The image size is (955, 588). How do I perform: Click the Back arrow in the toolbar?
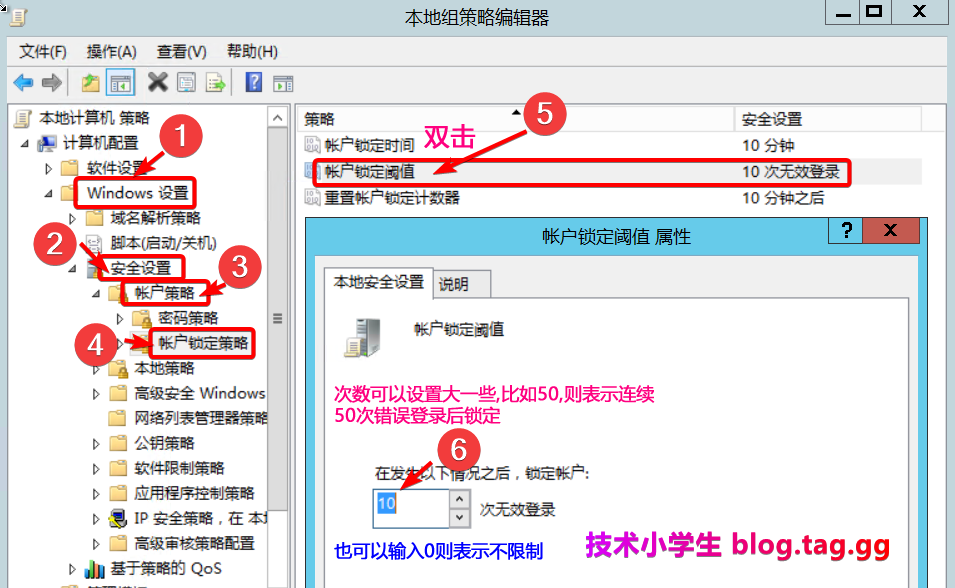[x=23, y=83]
